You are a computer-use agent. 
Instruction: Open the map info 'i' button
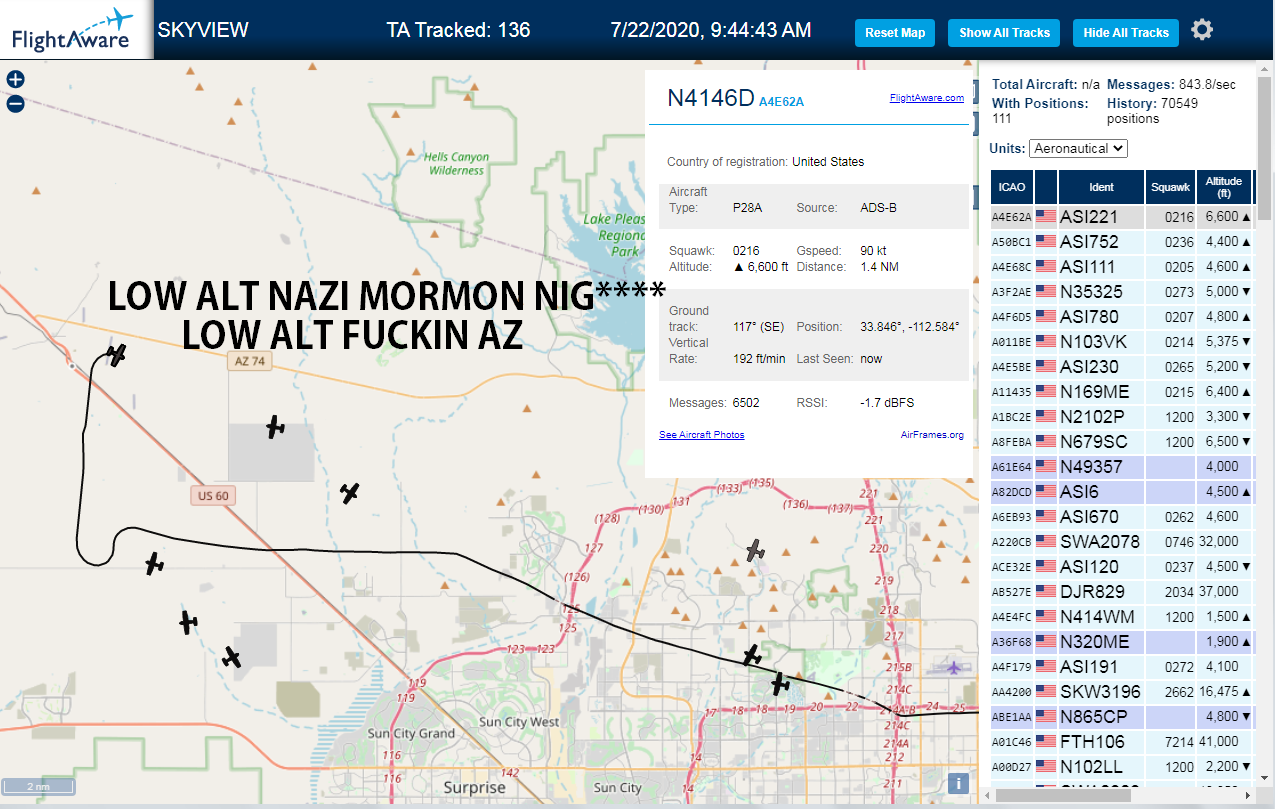958,784
